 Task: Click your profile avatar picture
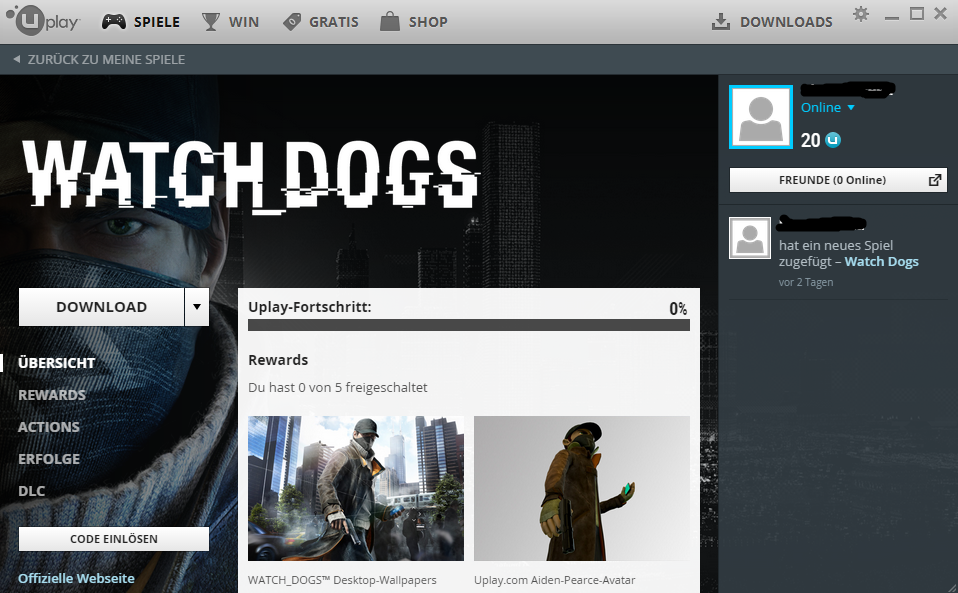[x=761, y=117]
